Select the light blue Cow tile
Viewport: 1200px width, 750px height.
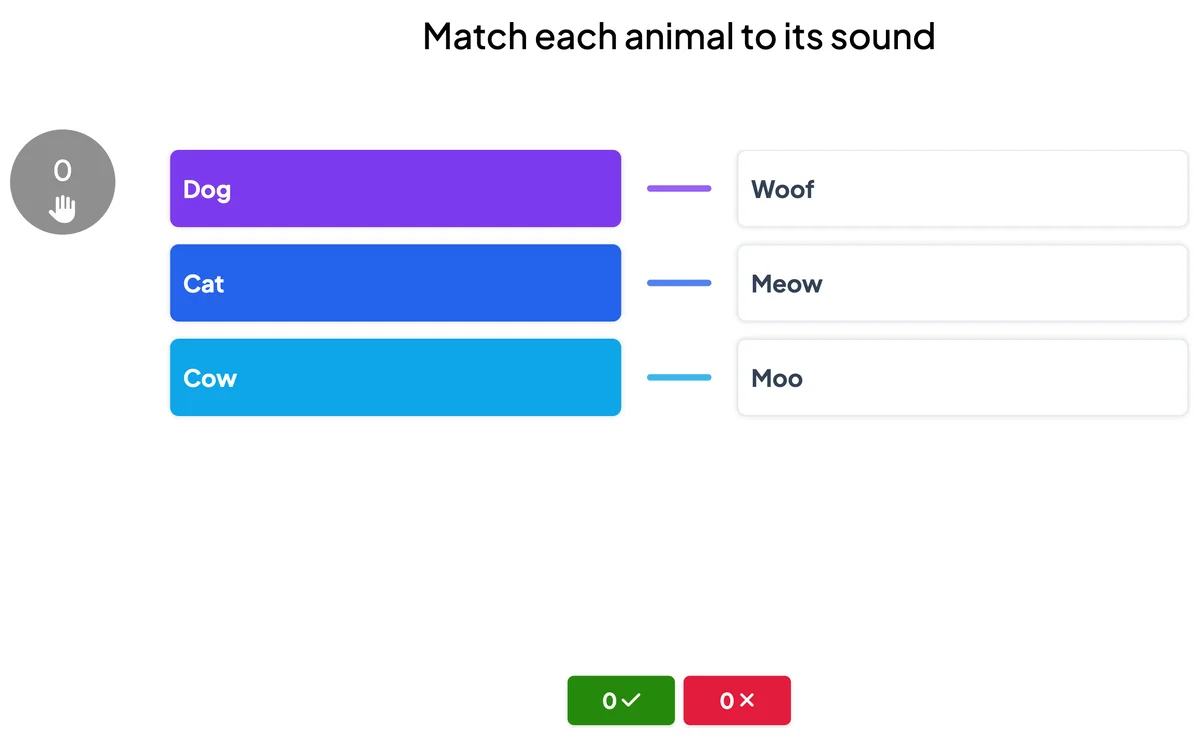coord(395,377)
